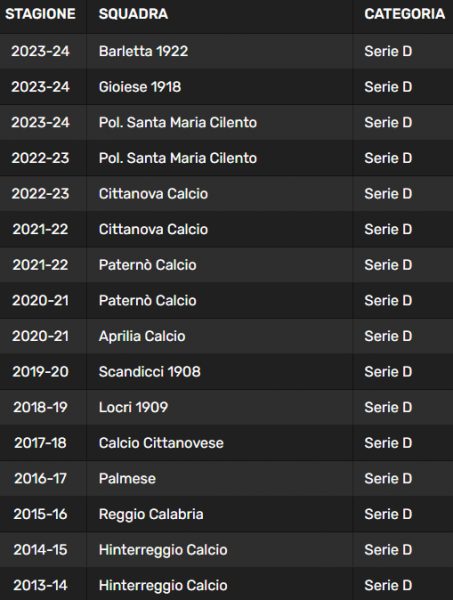Open the 2021-22 Cittanova Calcio entry
The width and height of the screenshot is (453, 600).
pos(153,229)
